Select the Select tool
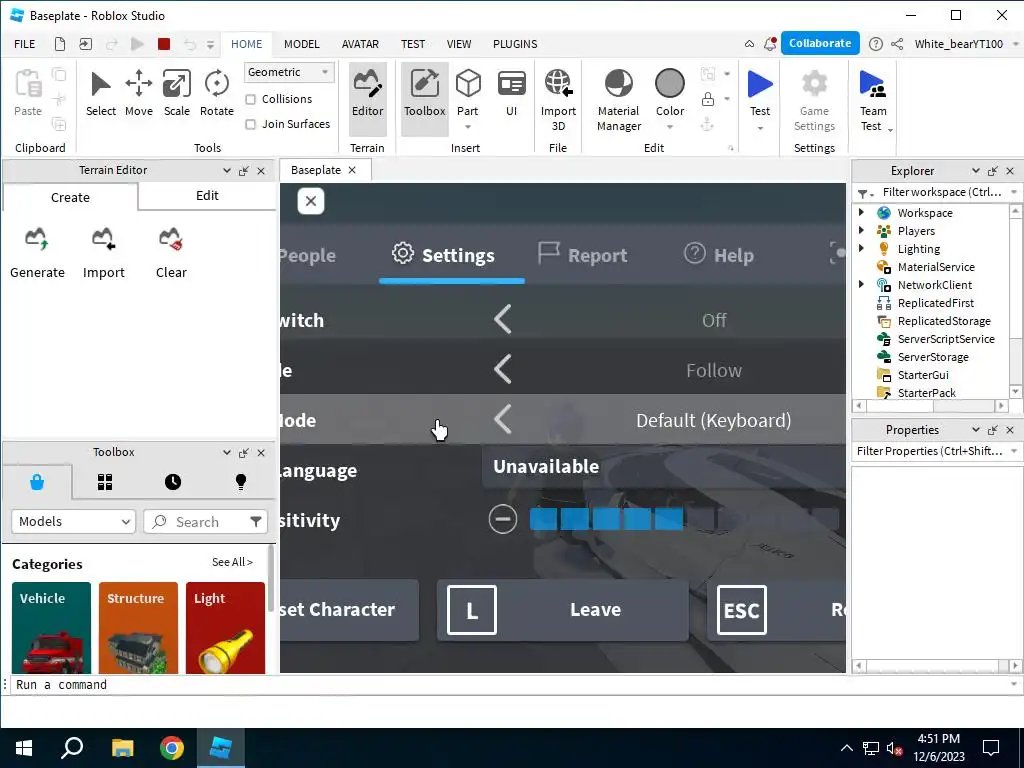Viewport: 1024px width, 768px height. (x=101, y=94)
